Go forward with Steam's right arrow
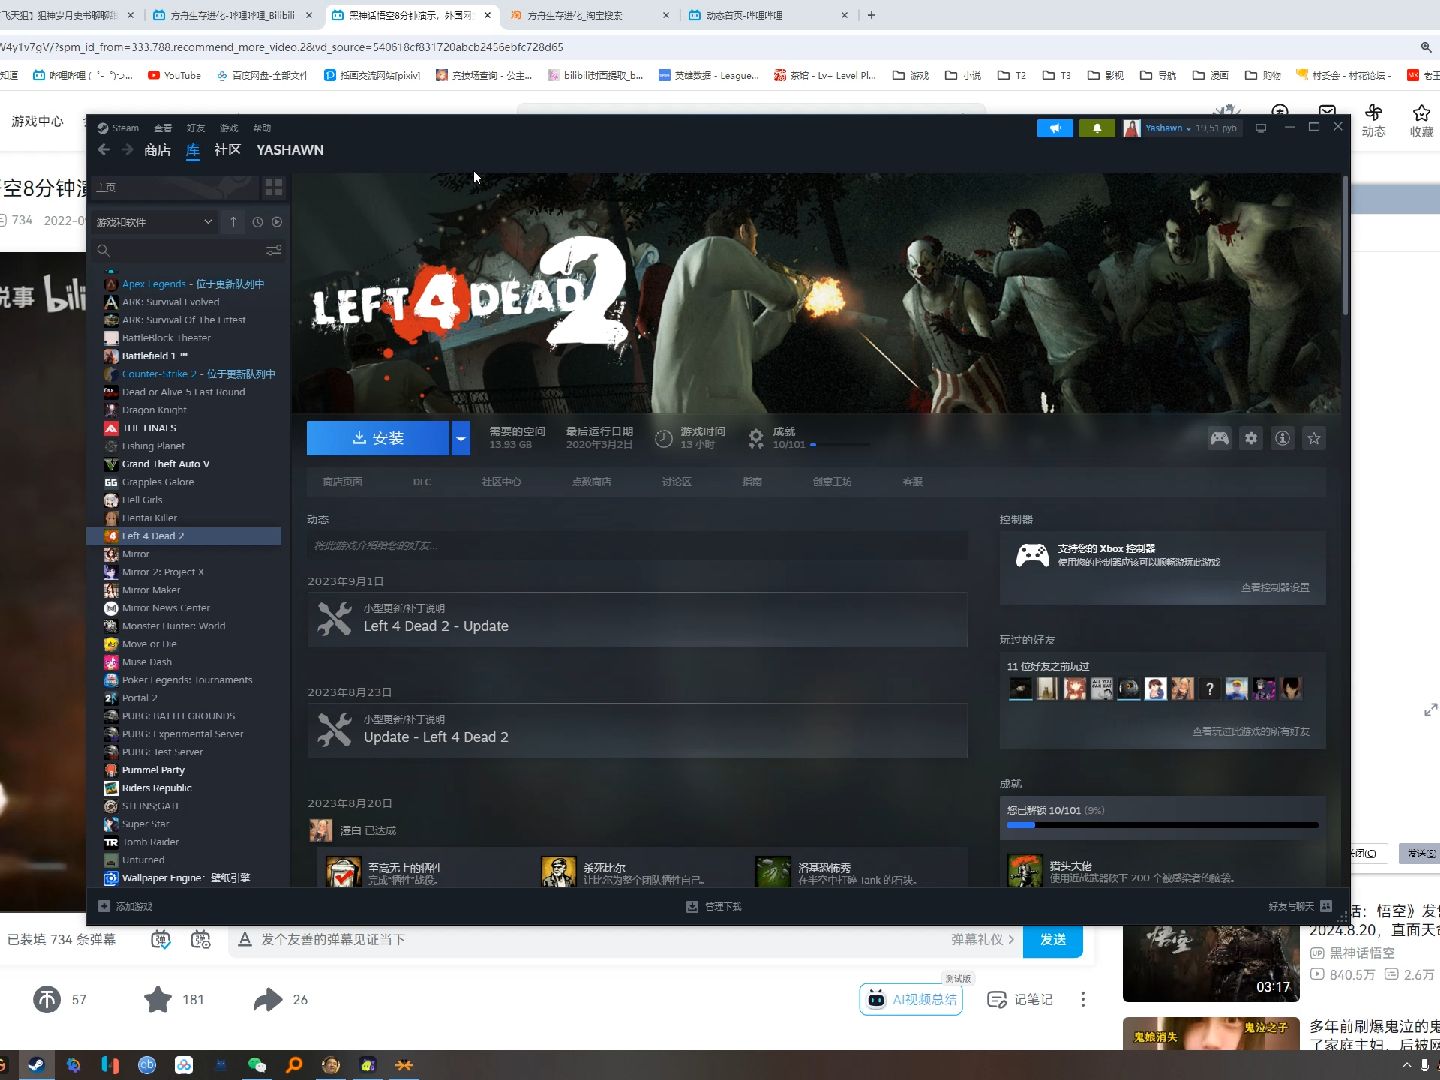The width and height of the screenshot is (1440, 1080). [127, 149]
